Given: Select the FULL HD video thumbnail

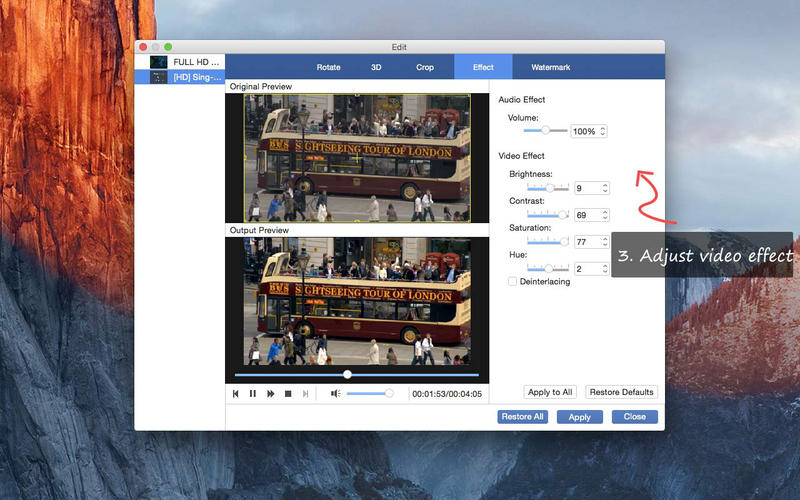Looking at the screenshot, I should click(x=159, y=62).
